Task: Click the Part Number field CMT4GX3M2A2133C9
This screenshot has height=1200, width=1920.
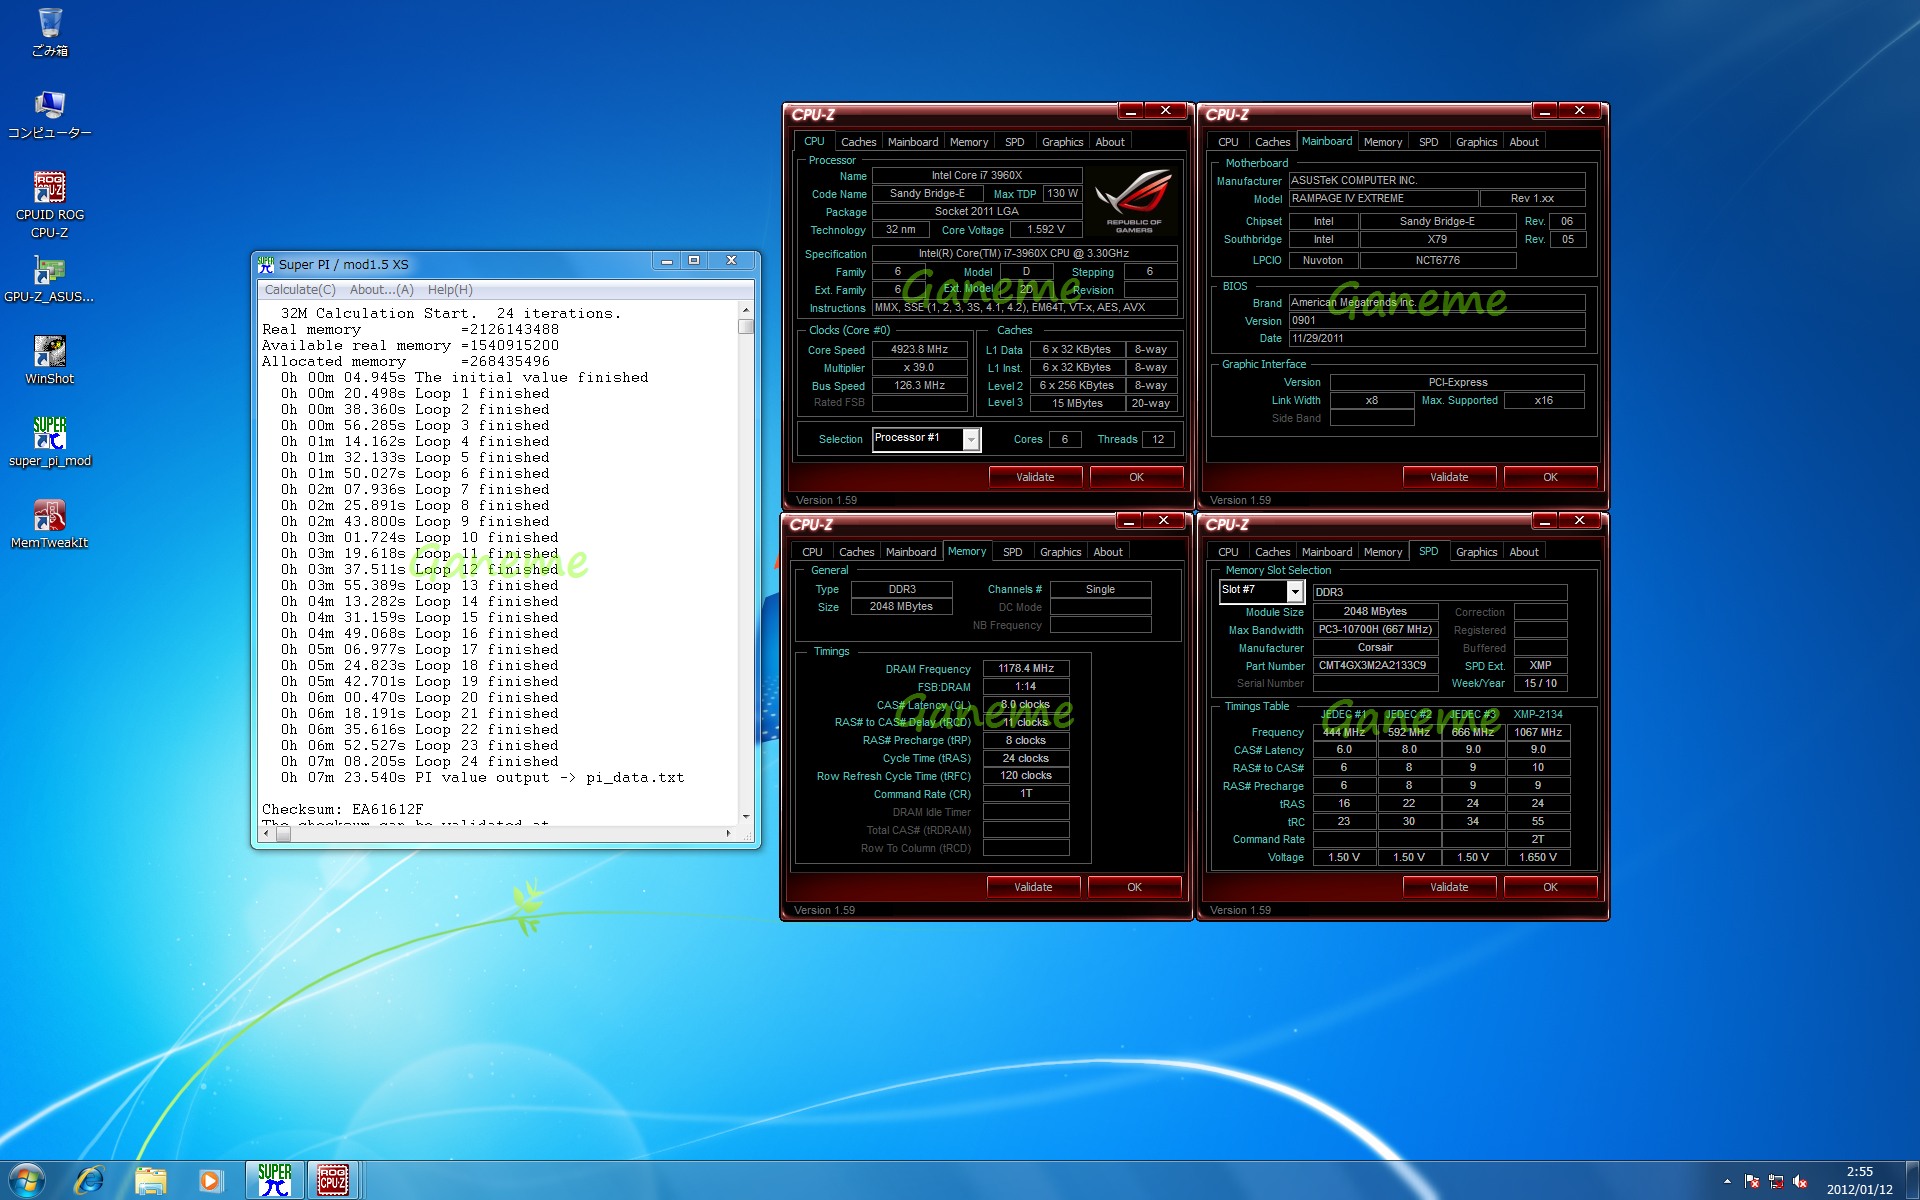Action: 1375,665
